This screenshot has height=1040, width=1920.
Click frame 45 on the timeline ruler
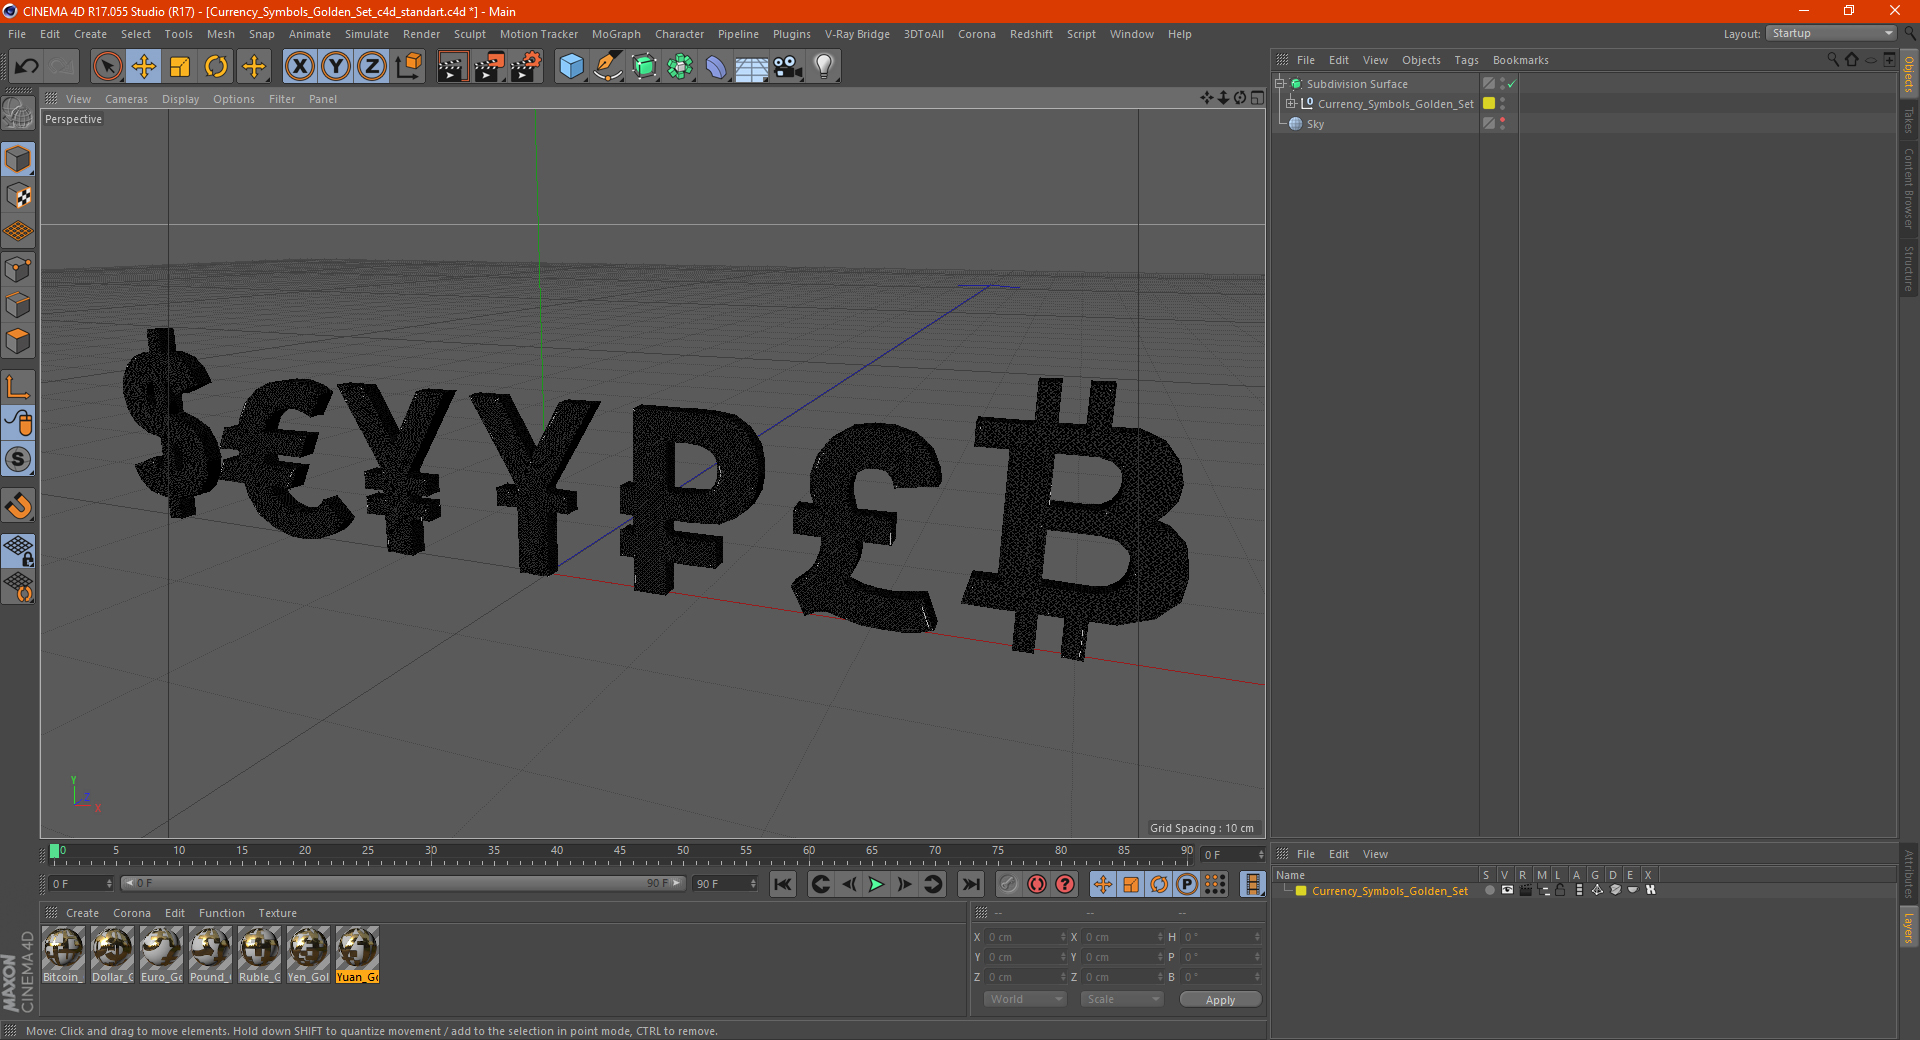pyautogui.click(x=620, y=852)
